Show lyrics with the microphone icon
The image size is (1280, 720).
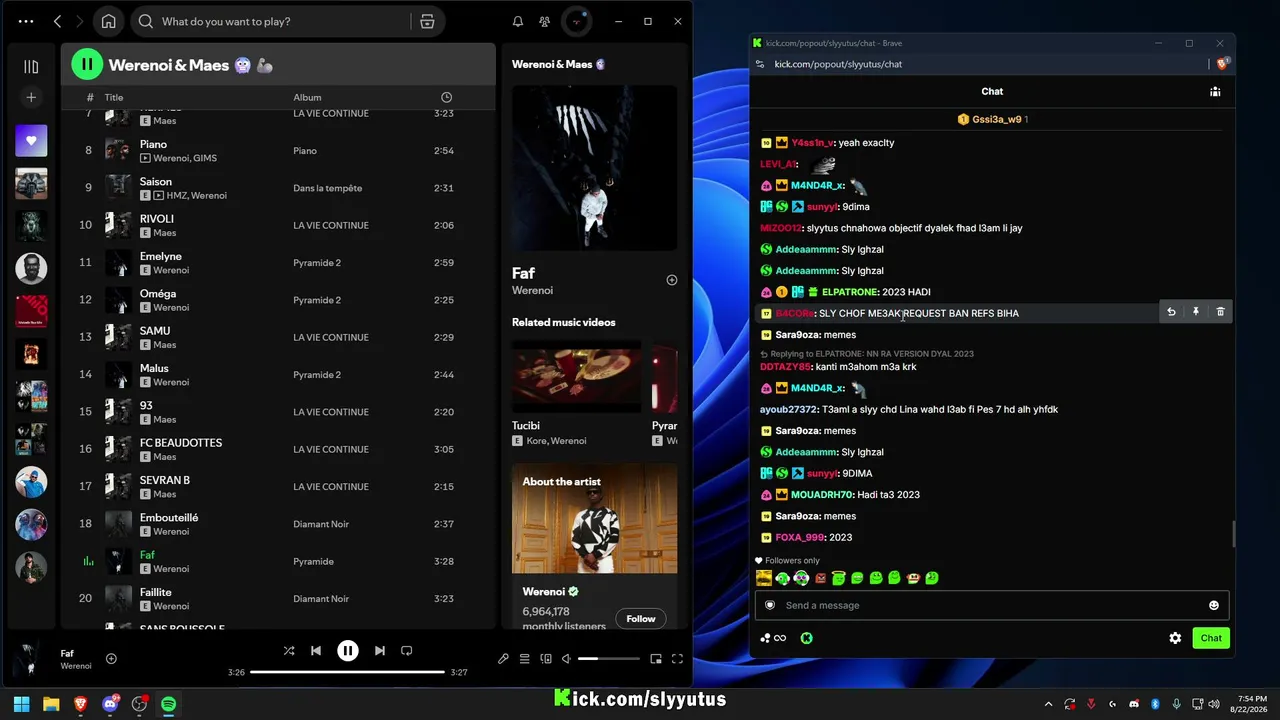tap(503, 659)
